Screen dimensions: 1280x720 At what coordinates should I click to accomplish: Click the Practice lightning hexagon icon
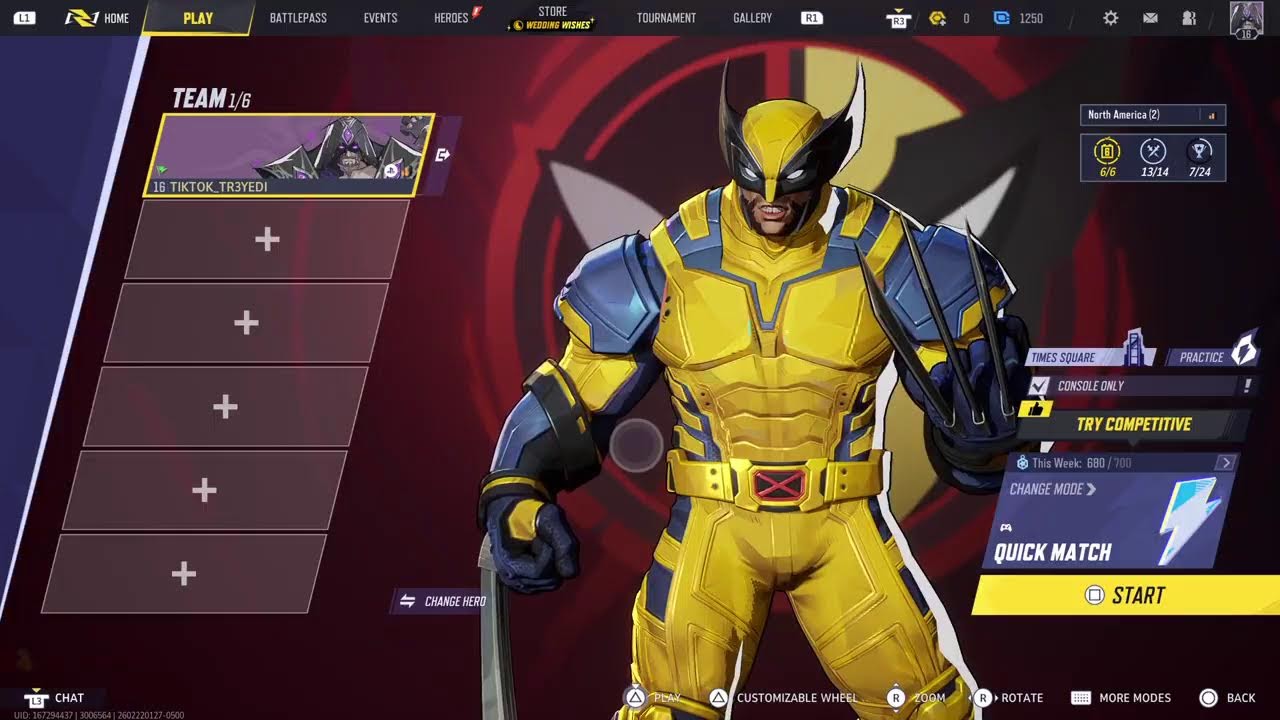click(1244, 348)
